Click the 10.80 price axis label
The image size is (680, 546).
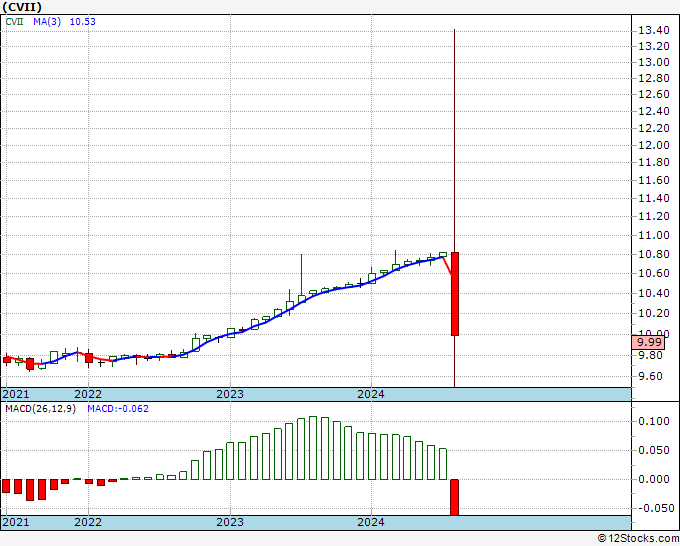[x=654, y=254]
